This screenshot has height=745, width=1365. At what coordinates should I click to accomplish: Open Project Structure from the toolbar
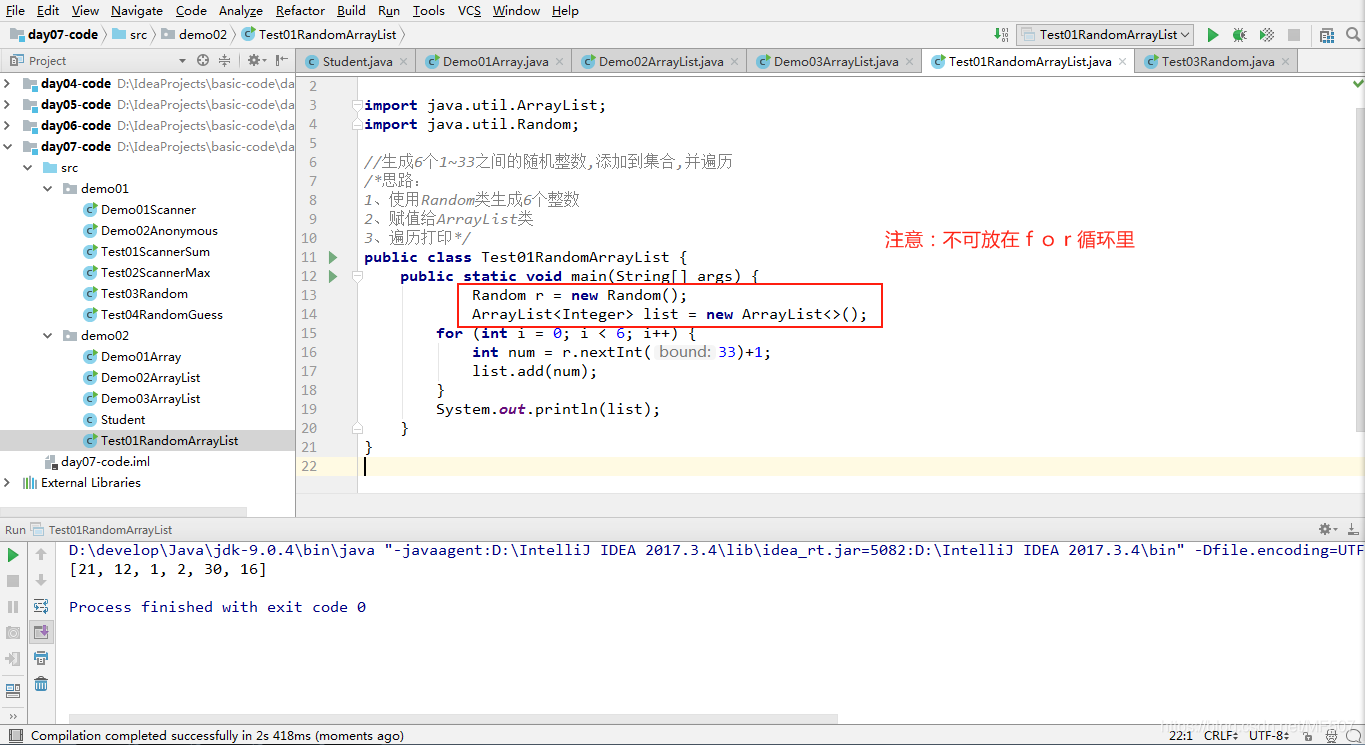[1327, 35]
